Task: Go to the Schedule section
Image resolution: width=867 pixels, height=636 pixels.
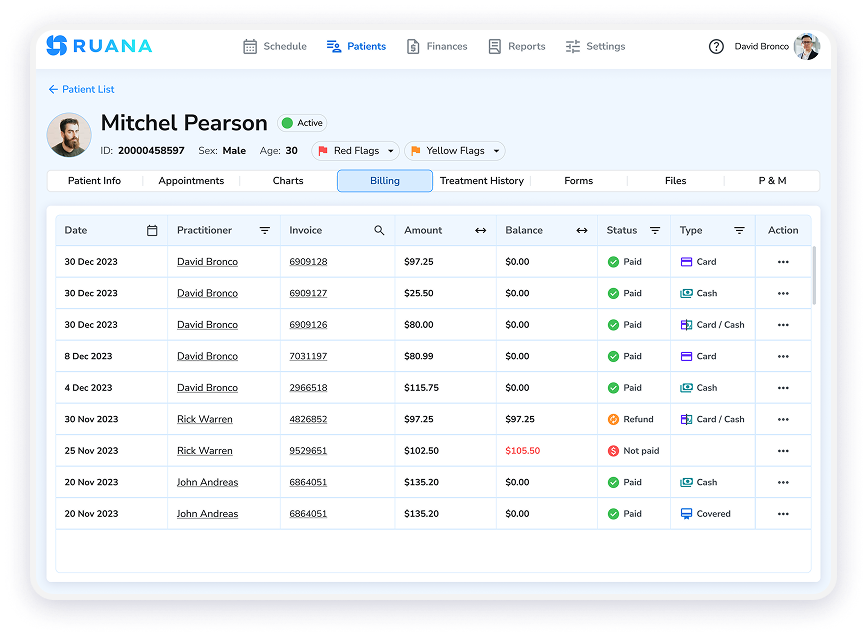Action: coord(275,46)
